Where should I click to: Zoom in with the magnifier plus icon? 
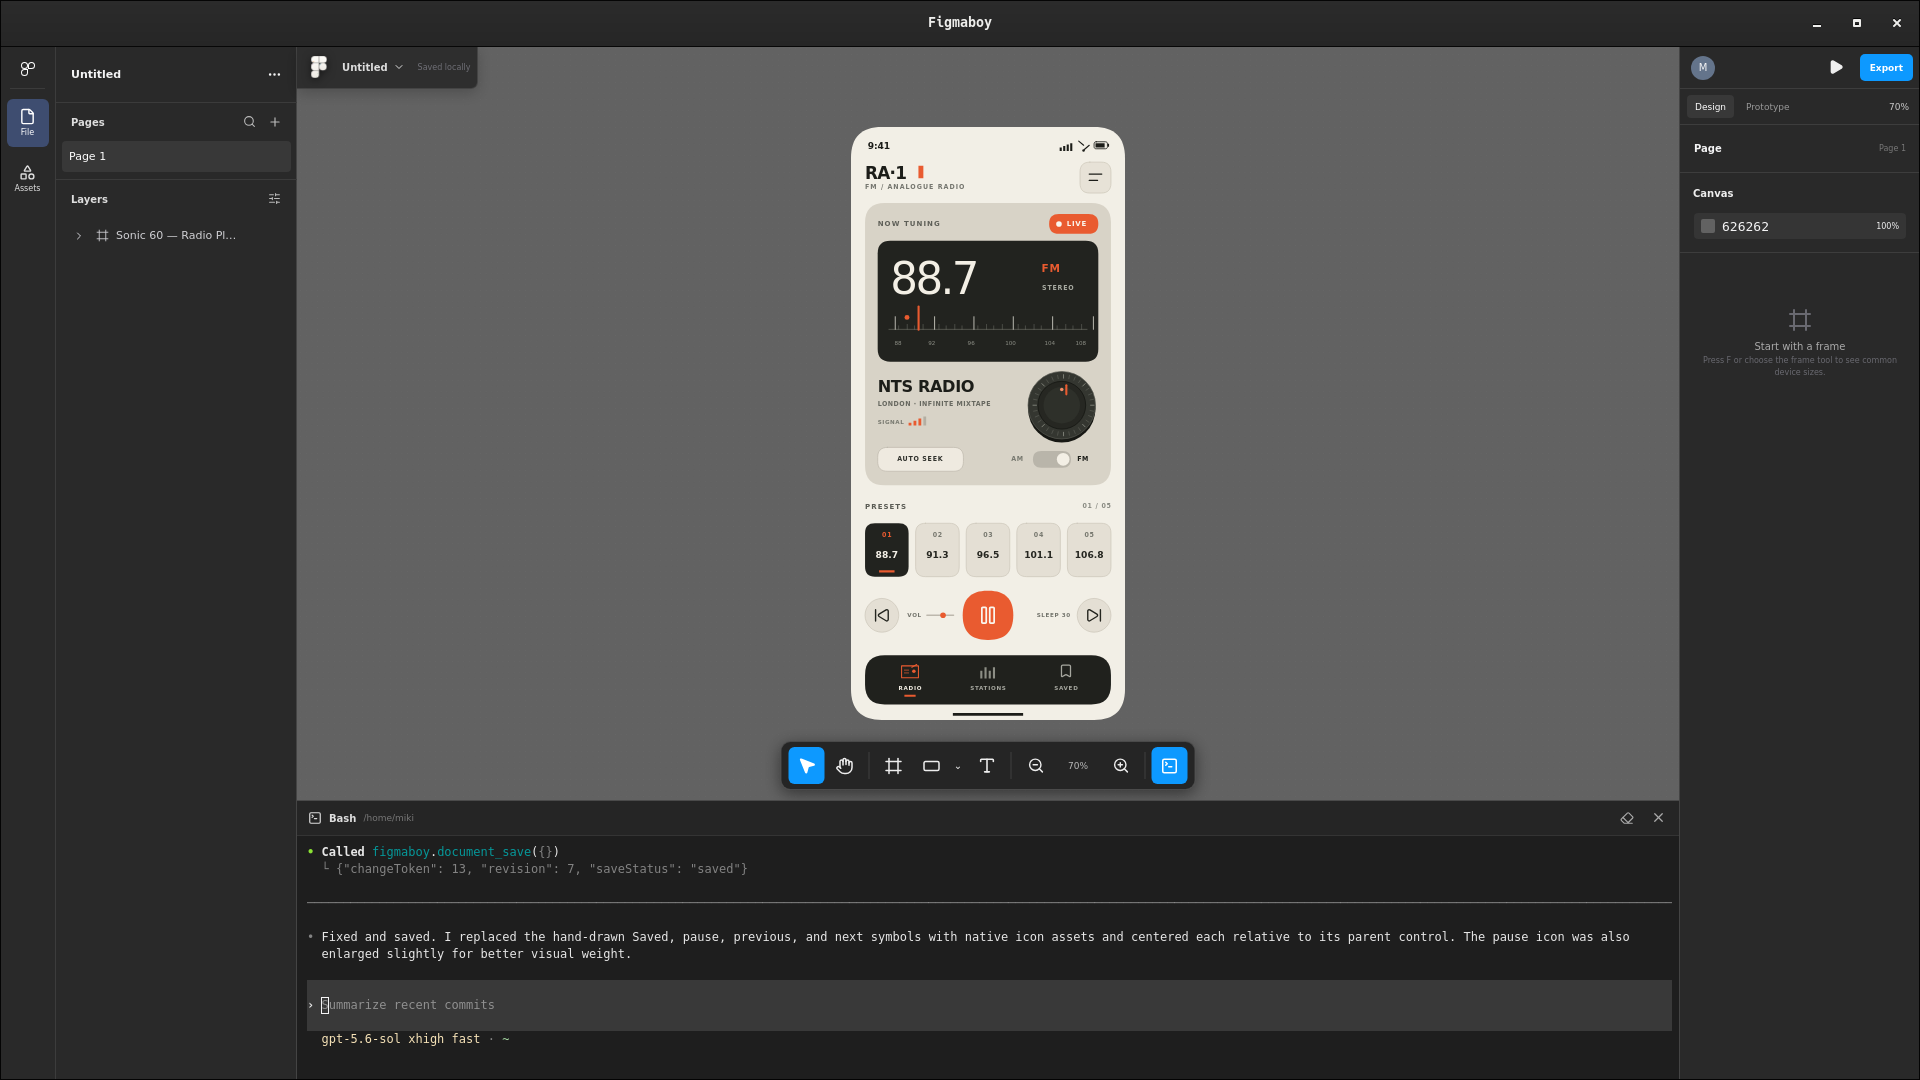click(1121, 766)
